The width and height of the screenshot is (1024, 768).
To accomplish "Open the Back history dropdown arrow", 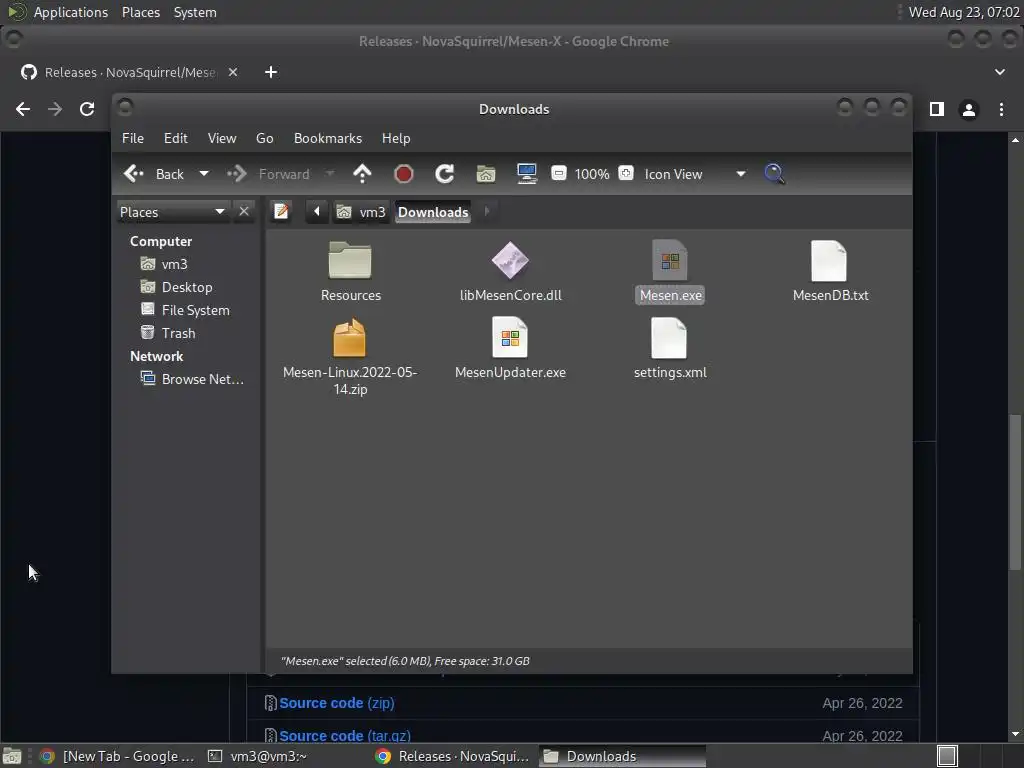I will [x=204, y=174].
